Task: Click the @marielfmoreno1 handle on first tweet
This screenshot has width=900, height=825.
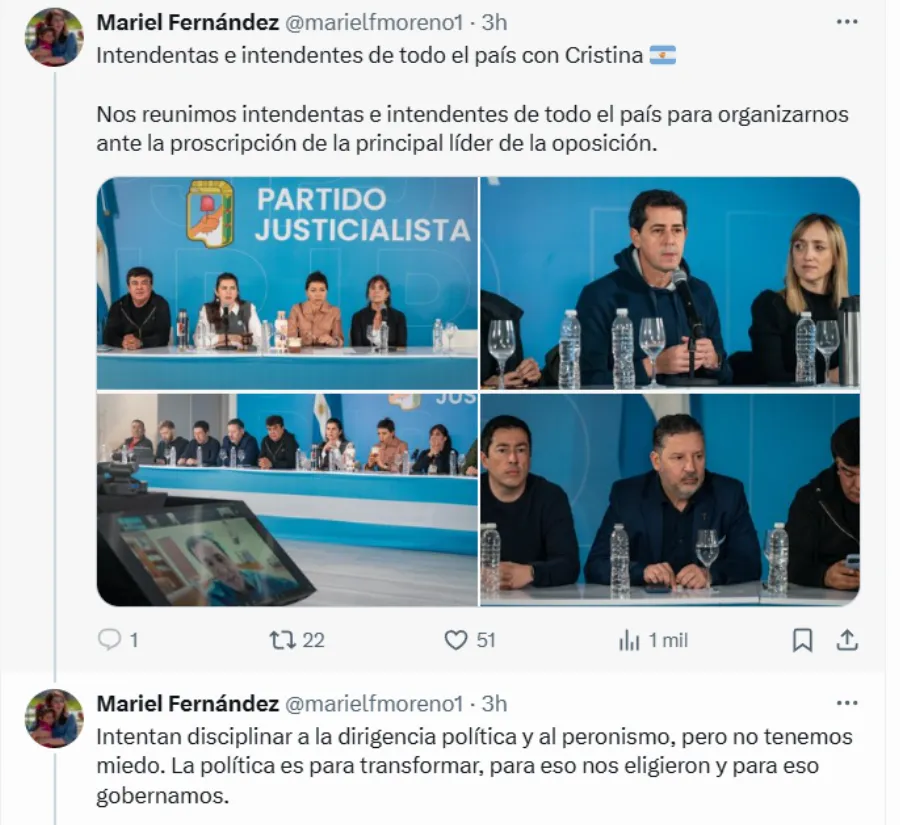Action: coord(374,22)
